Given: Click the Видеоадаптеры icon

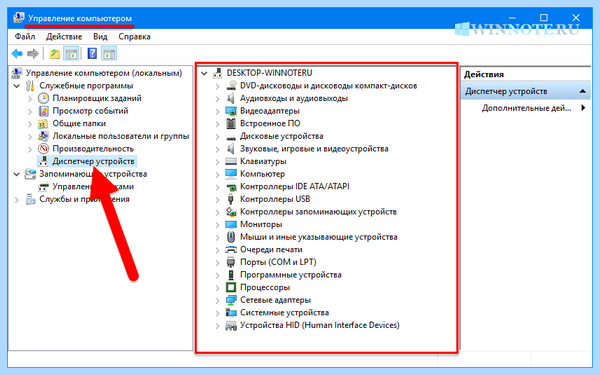Looking at the screenshot, I should [231, 111].
